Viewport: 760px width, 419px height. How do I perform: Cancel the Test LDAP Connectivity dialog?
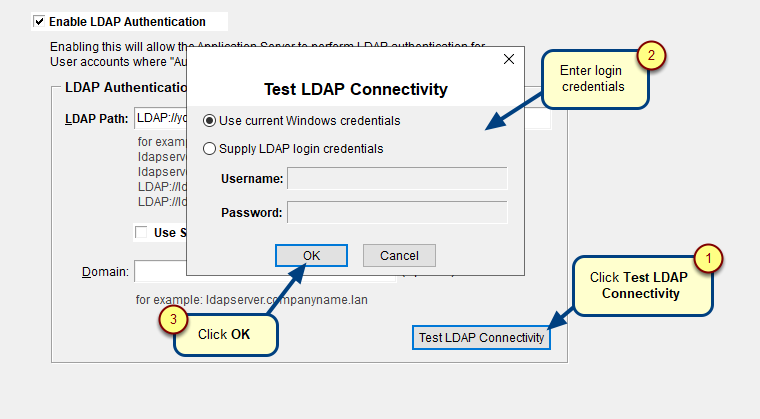coord(399,256)
